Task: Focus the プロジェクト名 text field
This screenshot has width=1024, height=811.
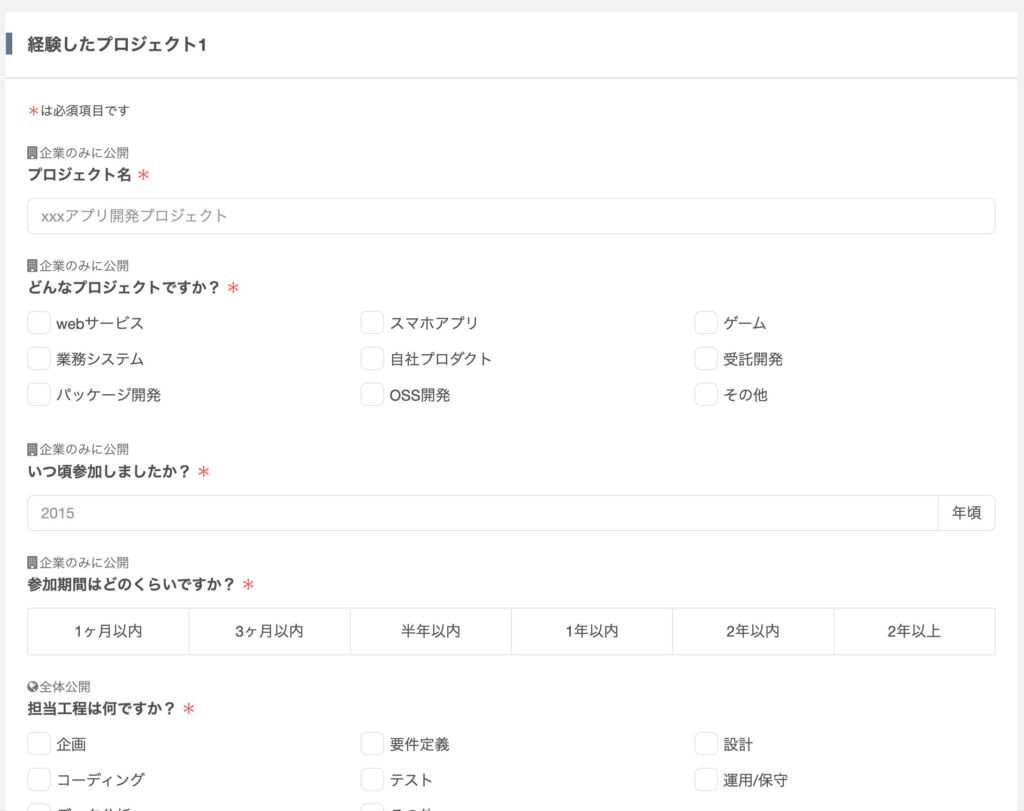Action: point(510,216)
